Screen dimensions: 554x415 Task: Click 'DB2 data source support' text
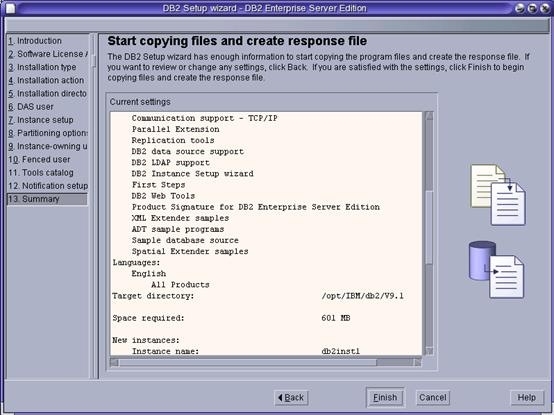pyautogui.click(x=188, y=152)
